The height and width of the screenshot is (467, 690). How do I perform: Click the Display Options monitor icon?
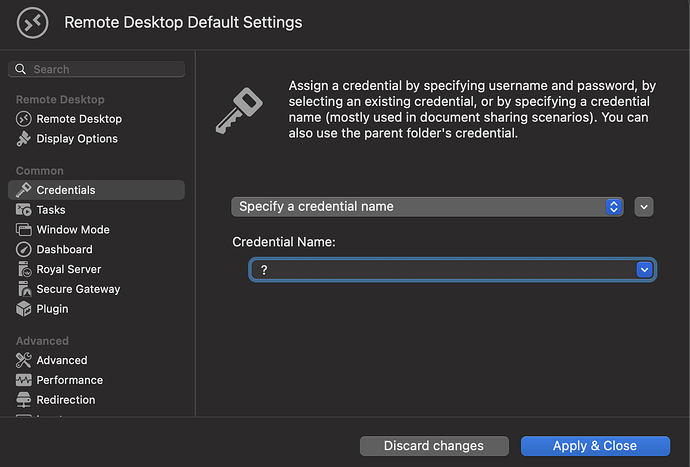tap(24, 139)
